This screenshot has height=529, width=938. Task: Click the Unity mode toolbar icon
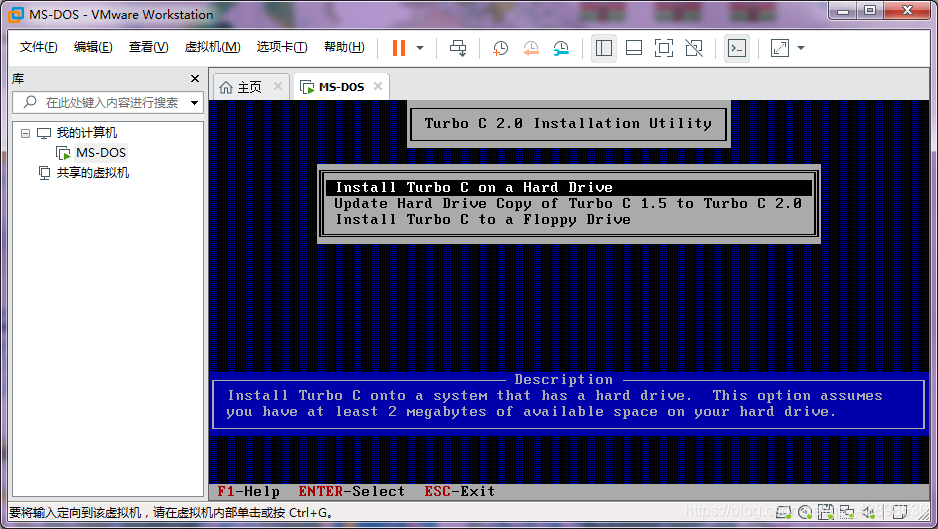694,48
